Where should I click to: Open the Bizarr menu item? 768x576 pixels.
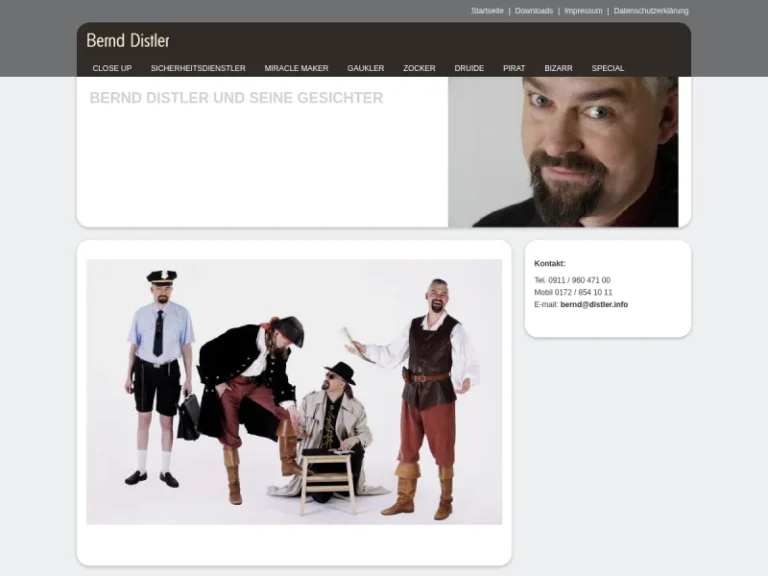click(x=558, y=68)
